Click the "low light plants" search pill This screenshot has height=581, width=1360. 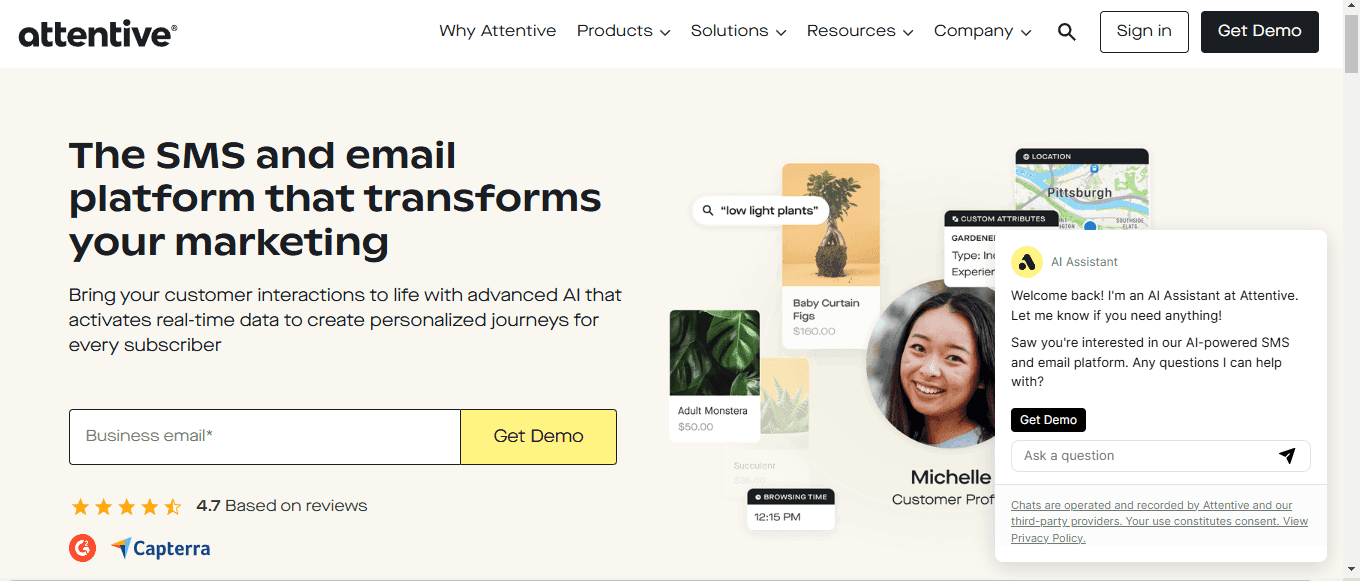(761, 210)
